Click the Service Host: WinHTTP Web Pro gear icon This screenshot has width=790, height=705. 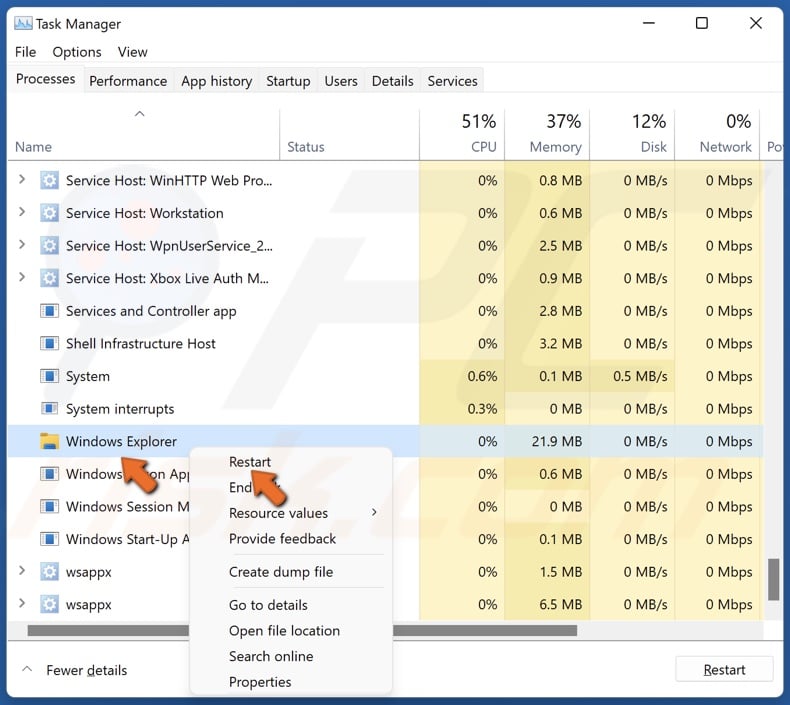tap(49, 180)
